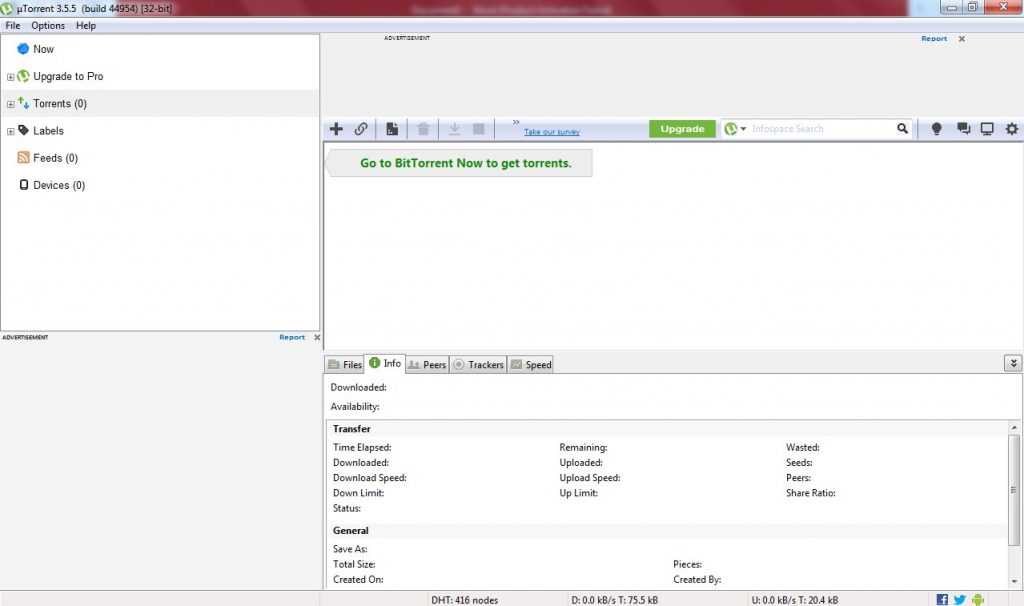Collapse the detail pane with double-chevron button

coord(1013,364)
